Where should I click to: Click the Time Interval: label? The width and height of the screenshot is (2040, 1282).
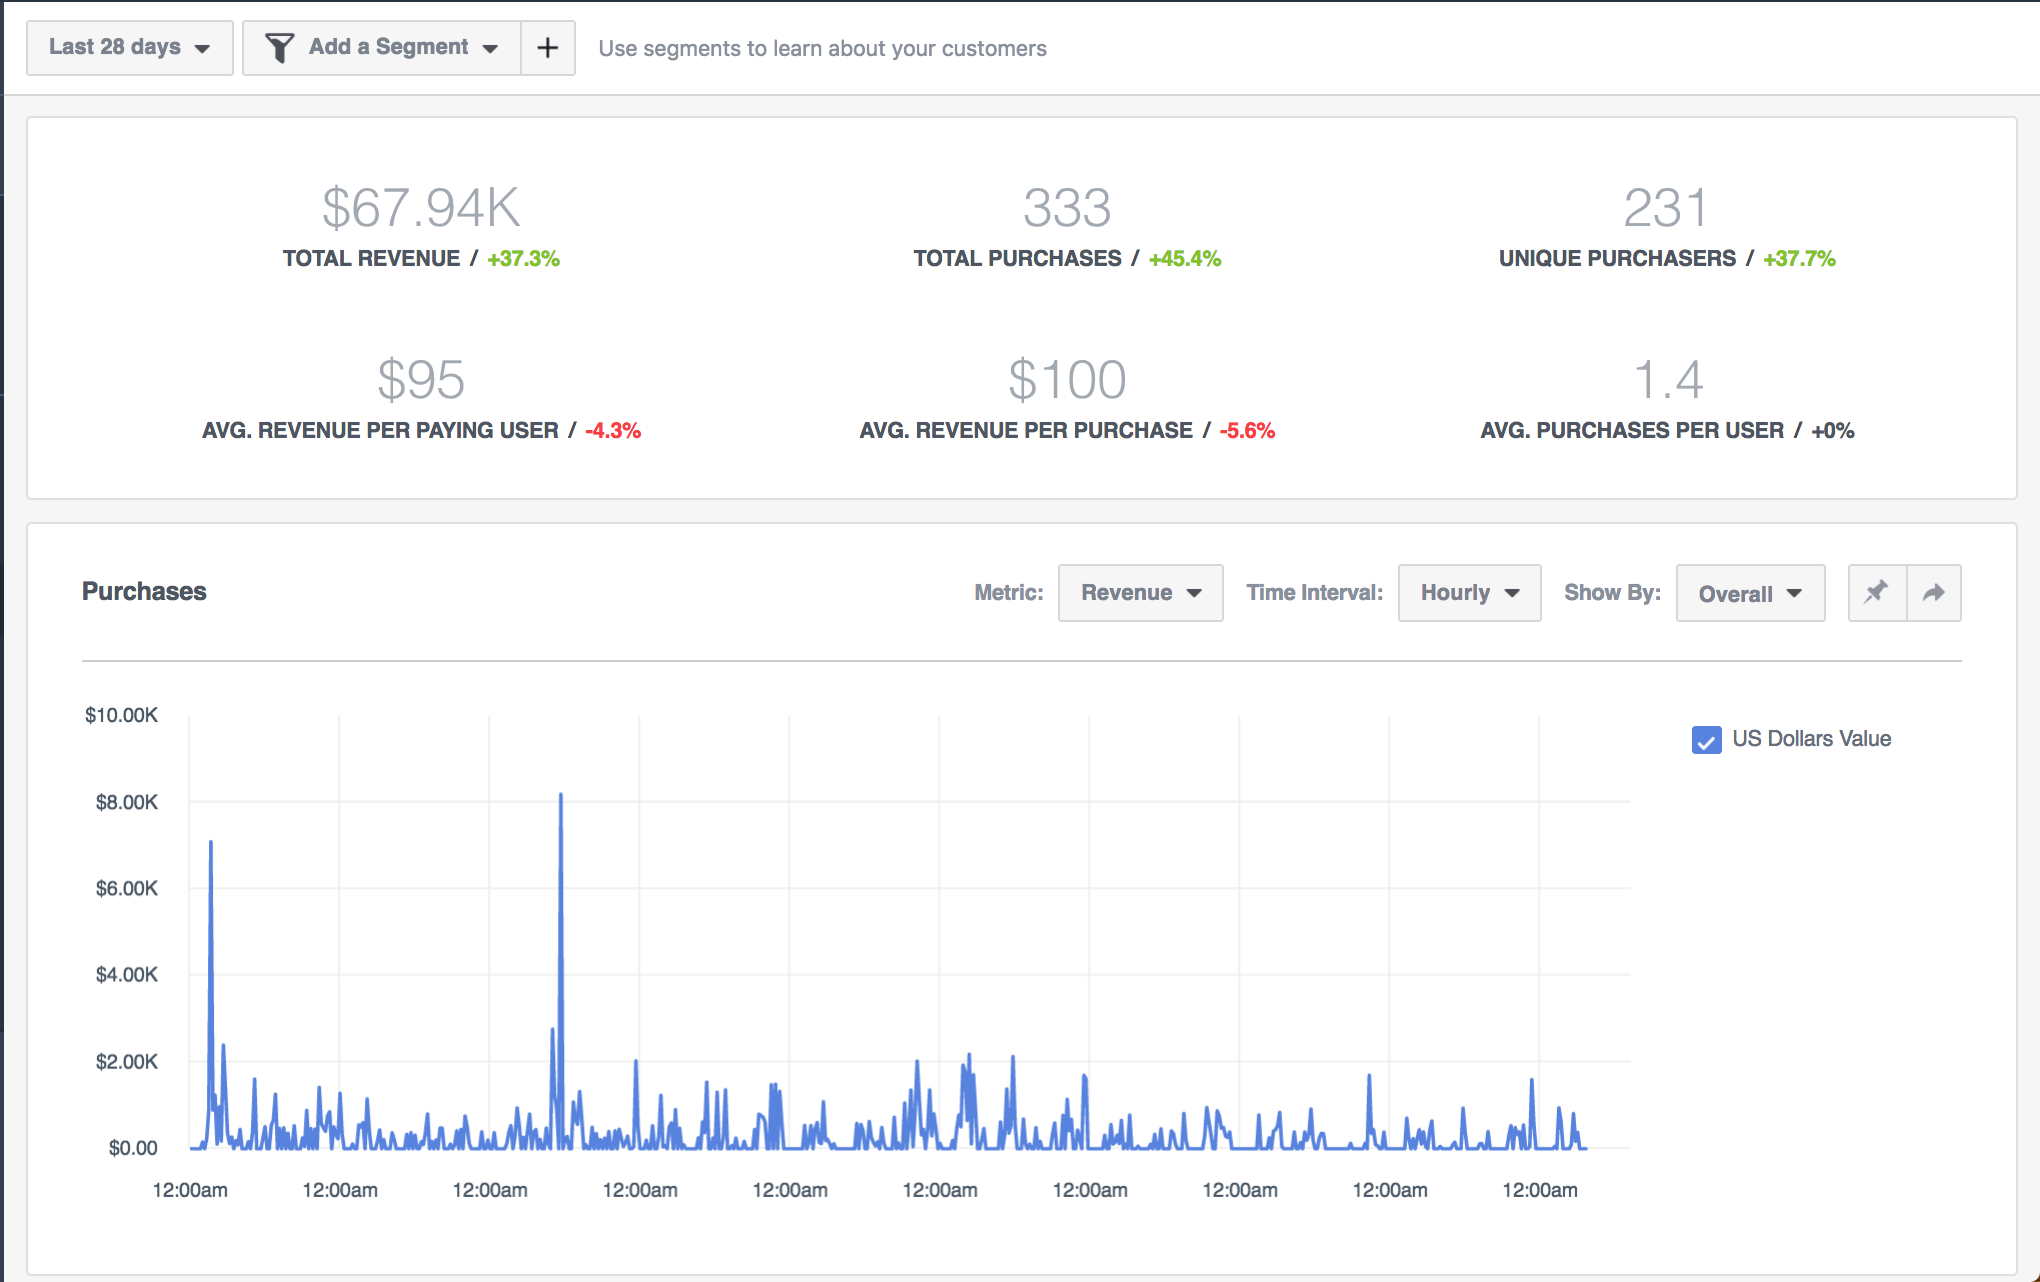point(1314,592)
